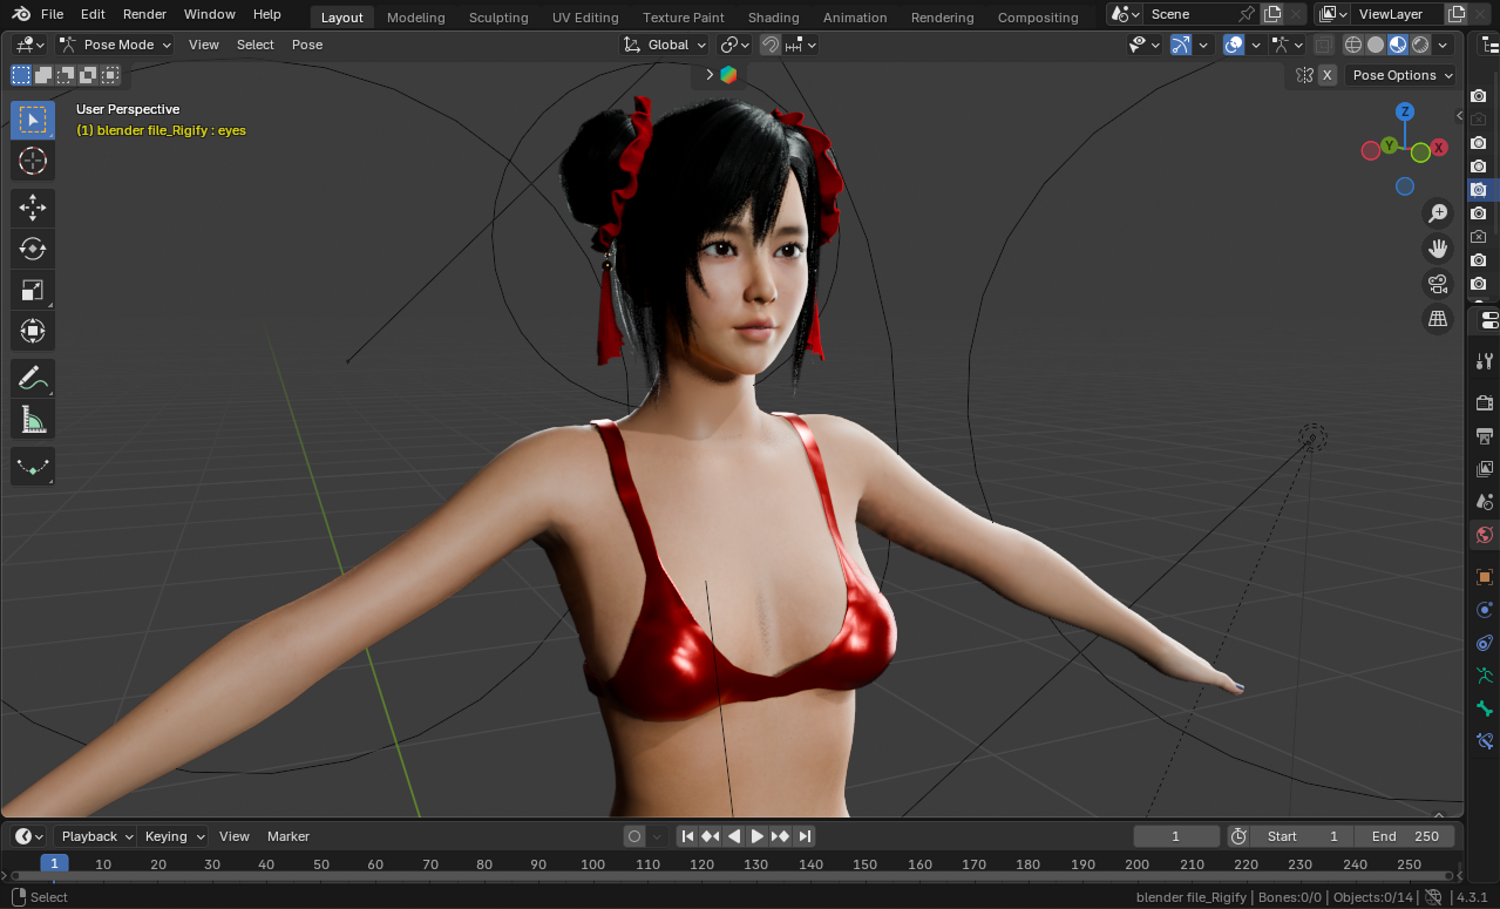Toggle snapping magnet in the header
Image resolution: width=1500 pixels, height=909 pixels.
coord(770,45)
